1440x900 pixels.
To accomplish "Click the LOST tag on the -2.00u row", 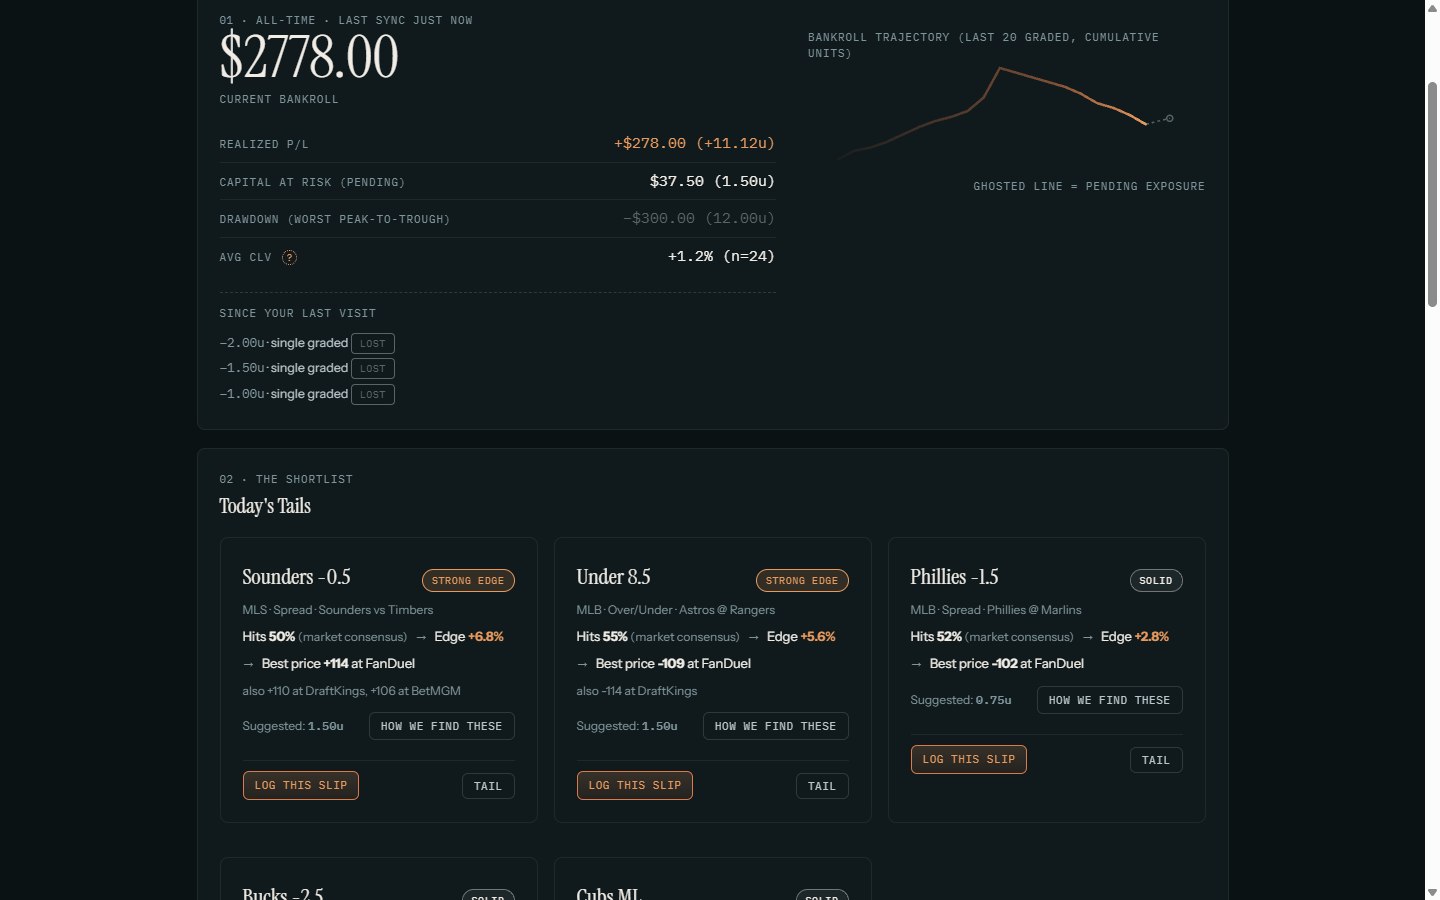I will (x=373, y=343).
